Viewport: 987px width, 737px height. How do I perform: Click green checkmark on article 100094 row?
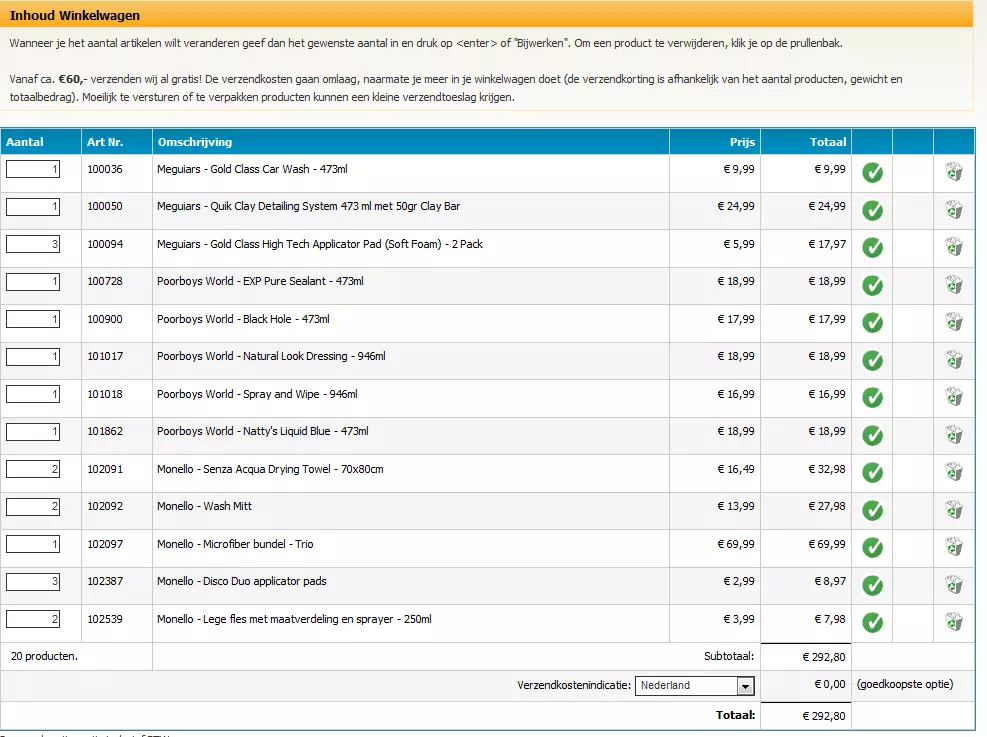pyautogui.click(x=872, y=247)
